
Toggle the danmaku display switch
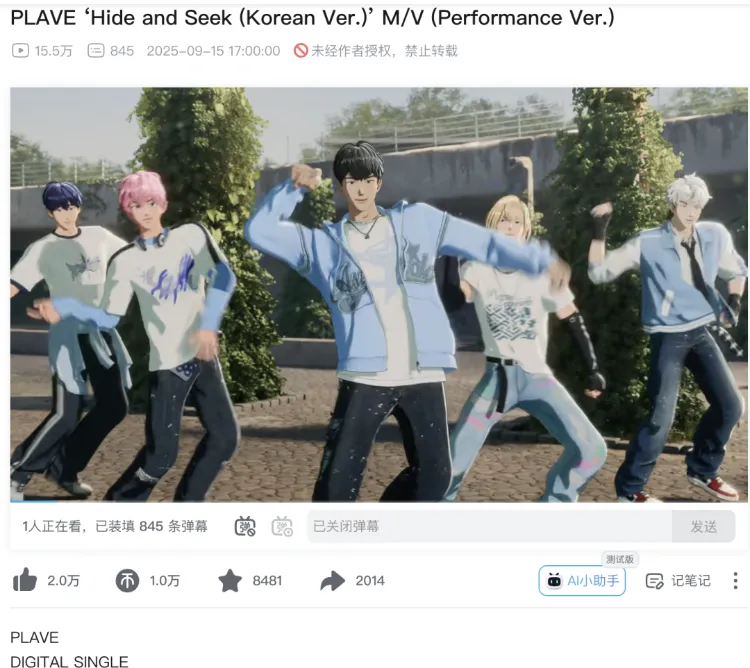tap(245, 526)
